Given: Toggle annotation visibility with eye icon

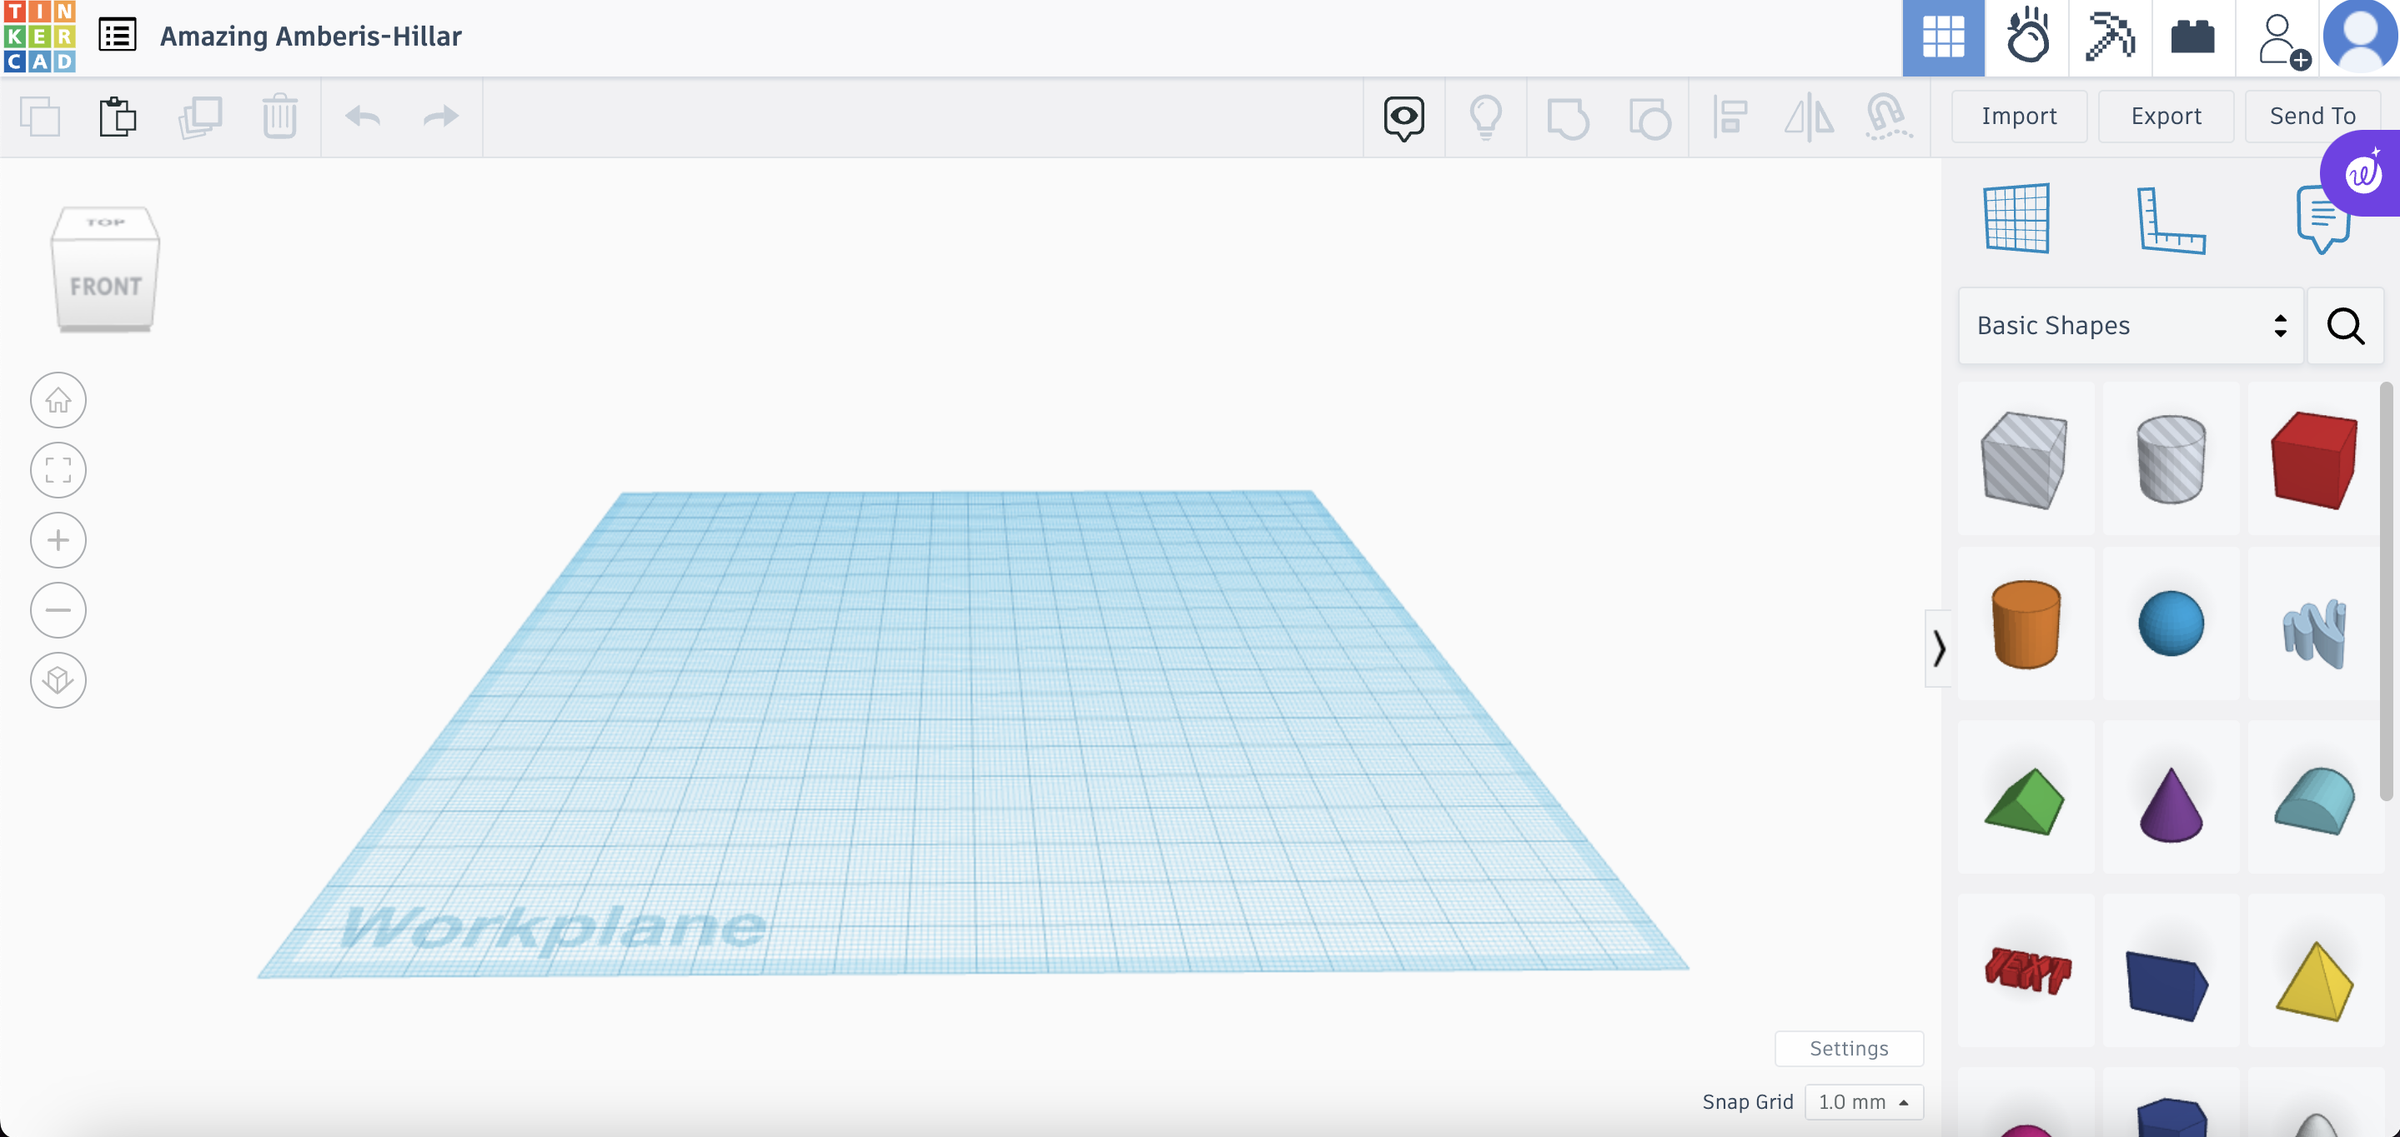Looking at the screenshot, I should 1403,117.
